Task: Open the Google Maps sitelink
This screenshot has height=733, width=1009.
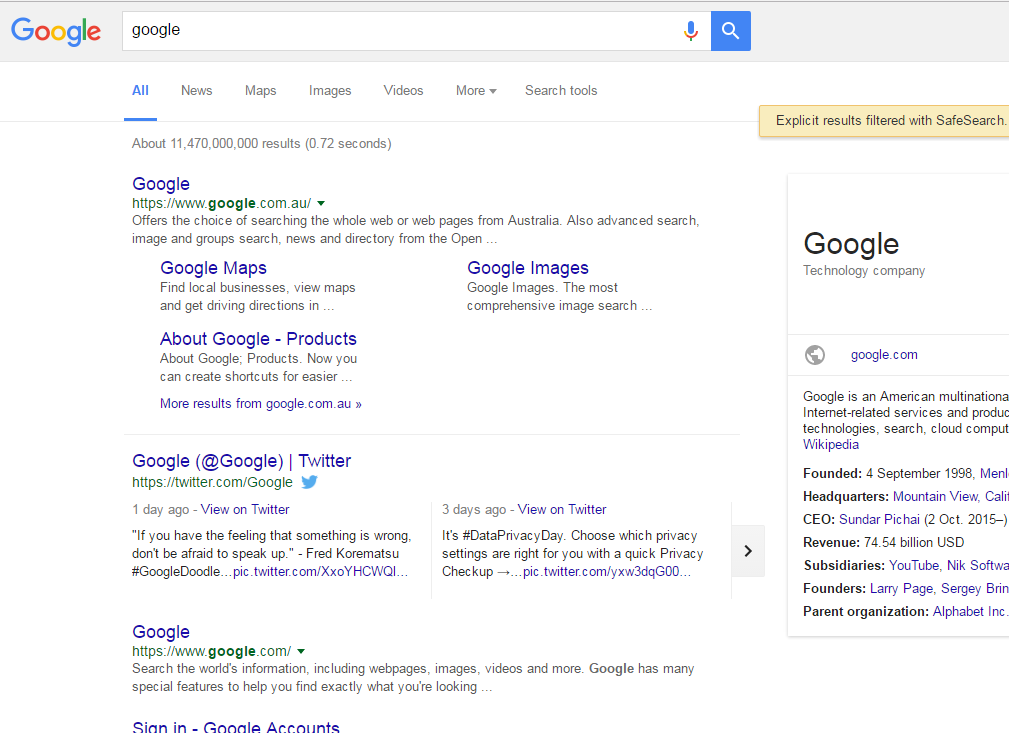Action: pos(214,268)
